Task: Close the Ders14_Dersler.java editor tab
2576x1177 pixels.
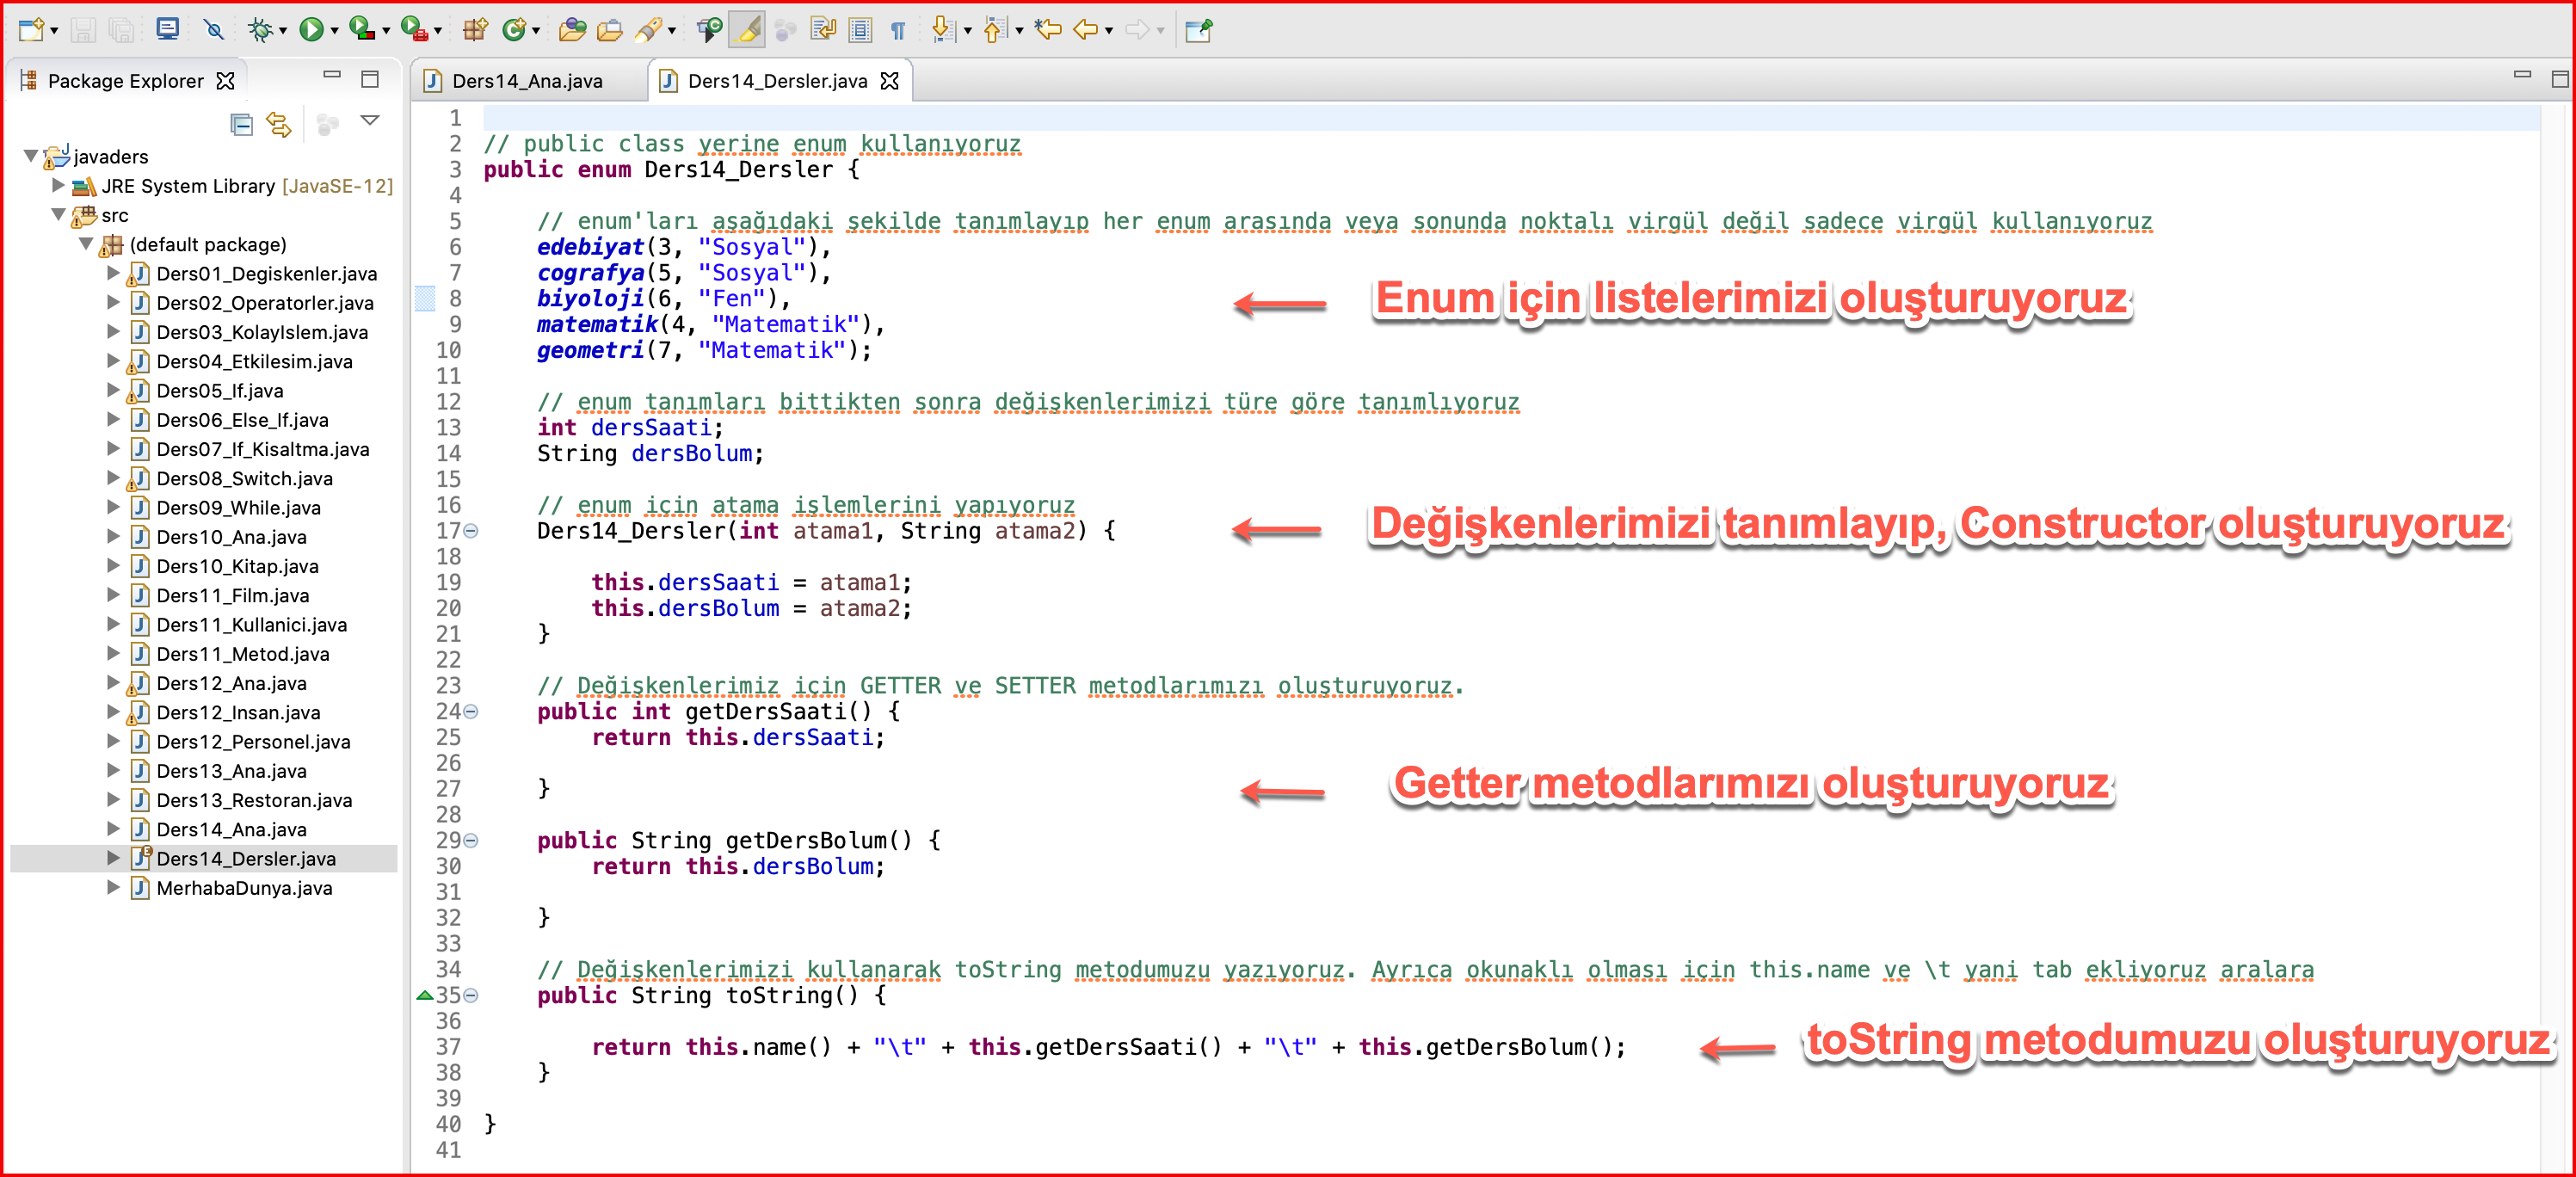Action: click(889, 80)
